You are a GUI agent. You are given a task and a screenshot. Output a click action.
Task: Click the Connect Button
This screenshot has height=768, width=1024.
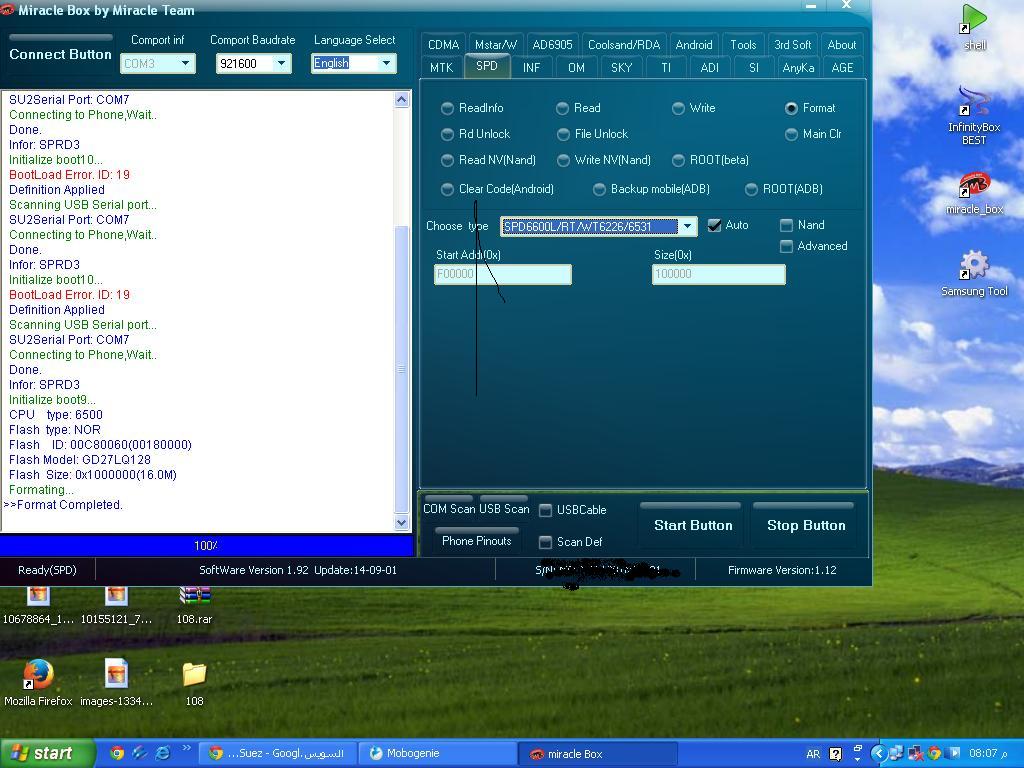click(60, 54)
